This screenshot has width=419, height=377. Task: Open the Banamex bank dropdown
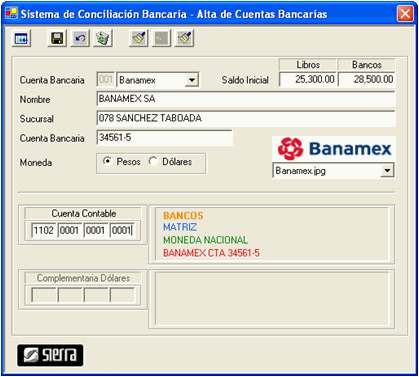pos(192,80)
